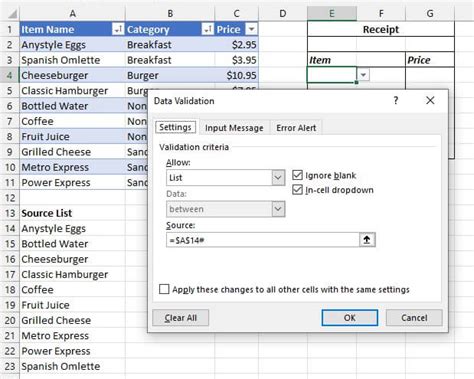Switch to the Error Alert tab

[x=296, y=128]
